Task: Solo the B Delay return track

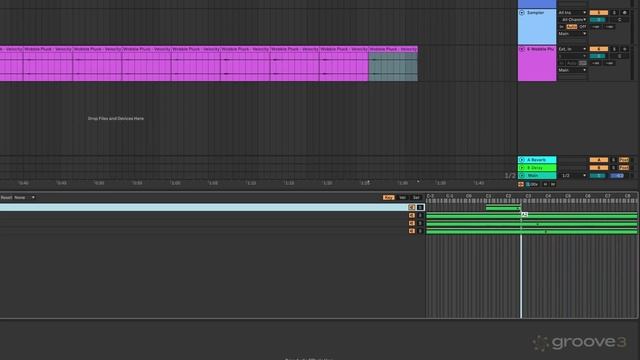Action: pos(613,168)
